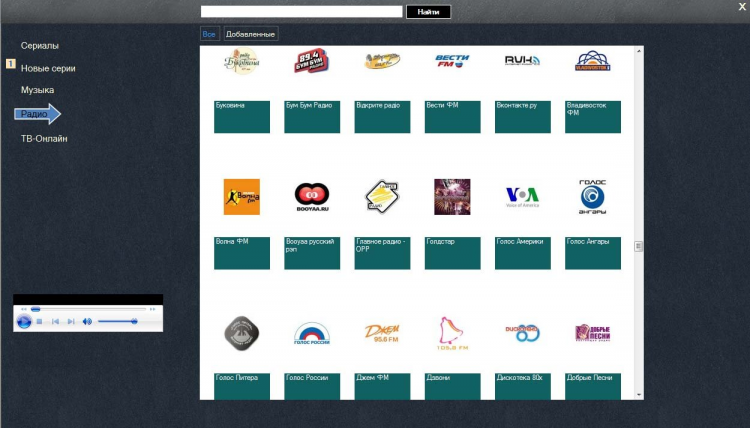Select the Добрые Песни logo
750x428 pixels.
[593, 333]
